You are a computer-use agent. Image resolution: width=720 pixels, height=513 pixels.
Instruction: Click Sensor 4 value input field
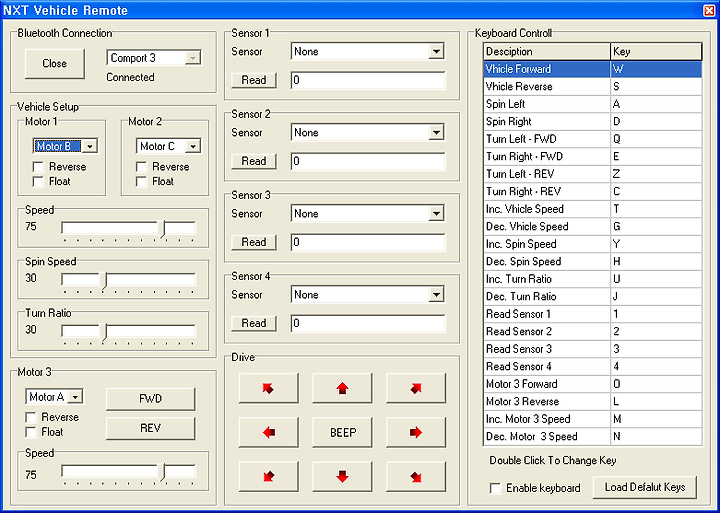click(x=368, y=323)
